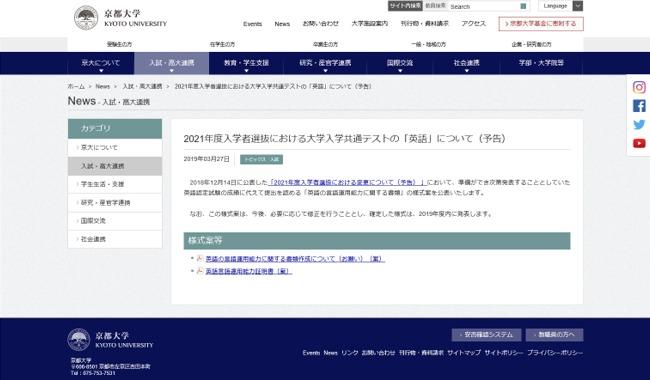Open PDF icon for 英語言語運用能力証明書（案）
650x380 pixels.
tap(199, 271)
